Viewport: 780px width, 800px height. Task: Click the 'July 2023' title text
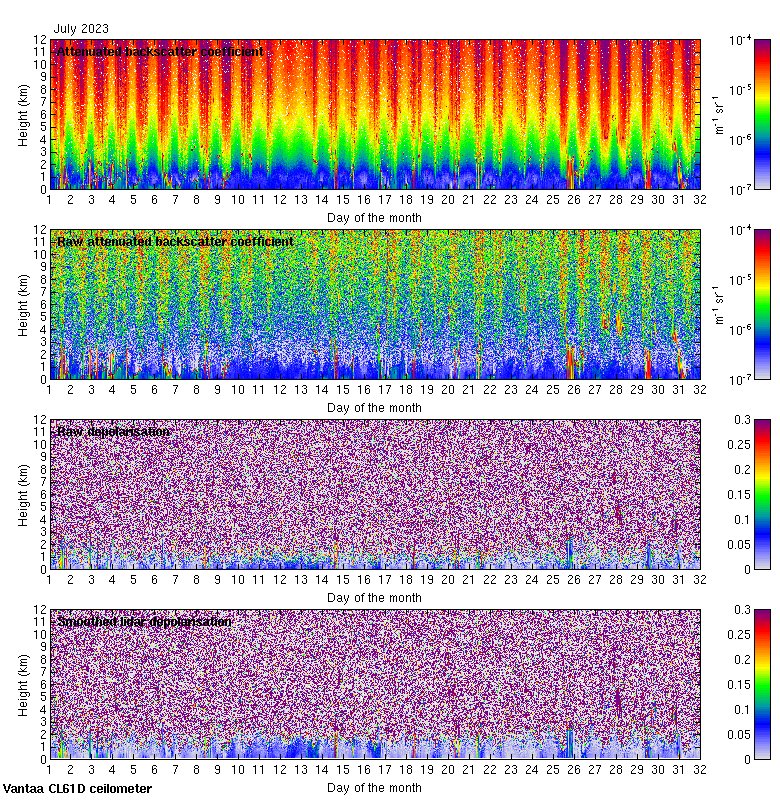(x=81, y=29)
